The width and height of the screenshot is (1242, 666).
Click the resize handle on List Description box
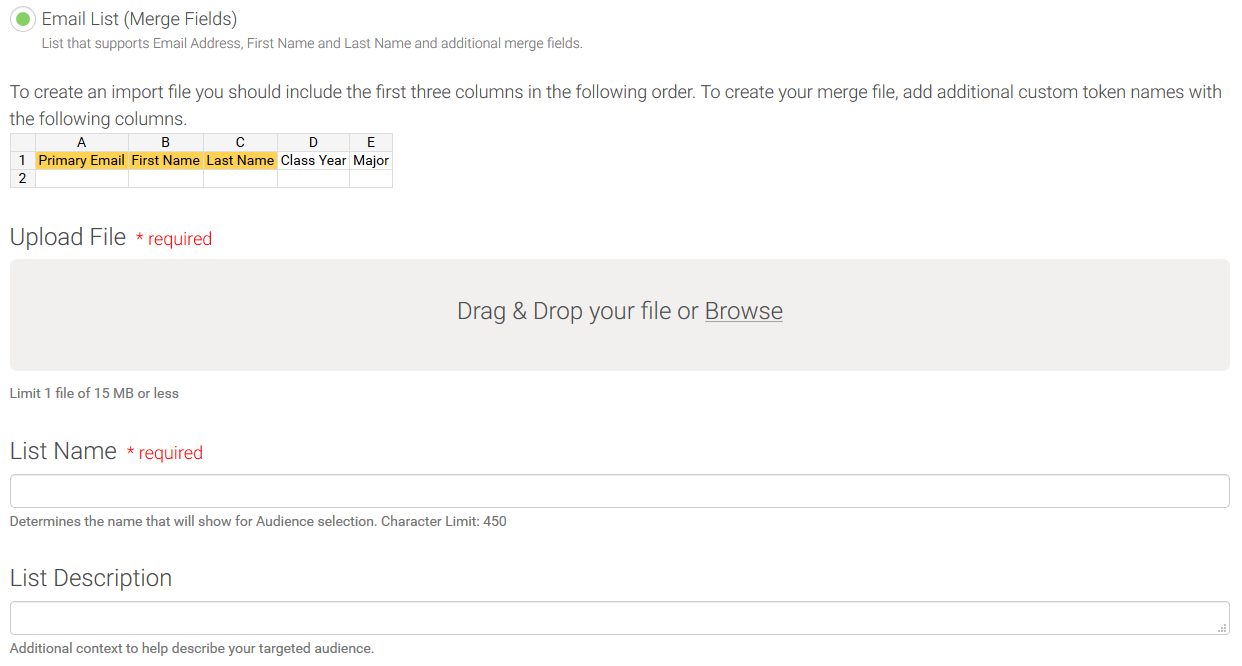pos(1222,628)
